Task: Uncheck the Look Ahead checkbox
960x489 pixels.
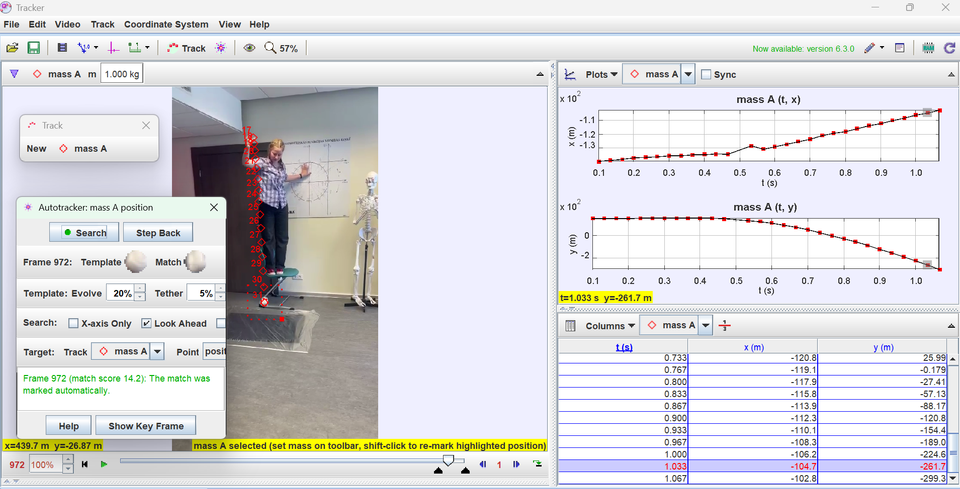Action: tap(146, 323)
